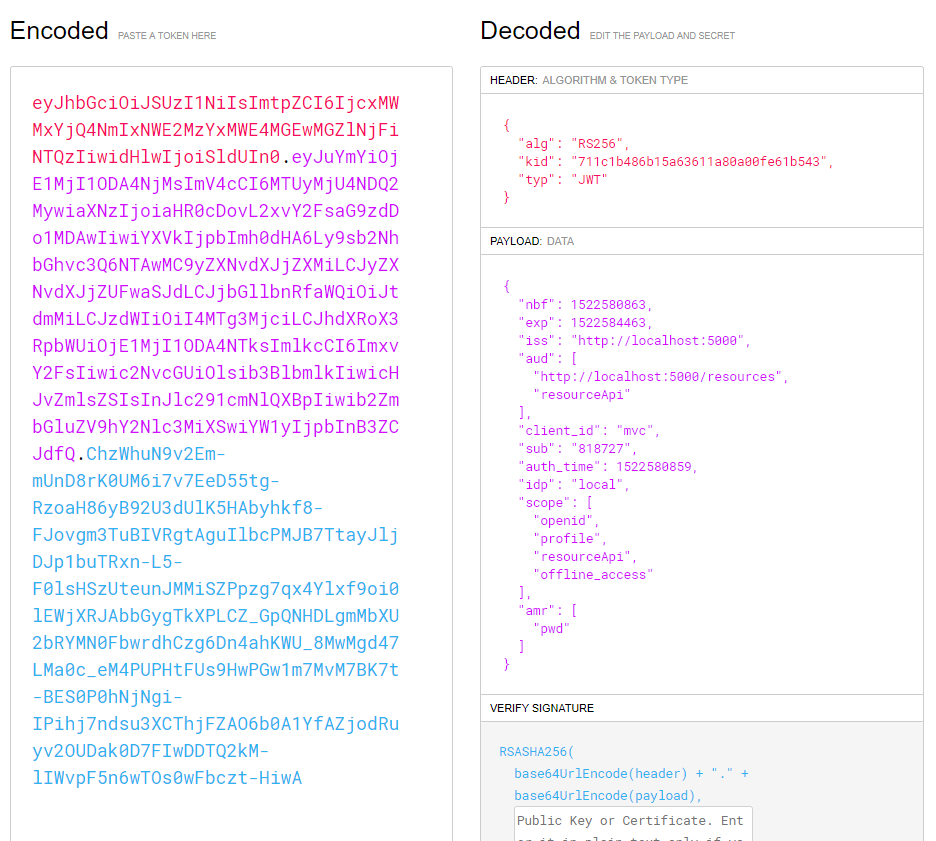Click the "Paste a token here" hint text

coord(167,36)
